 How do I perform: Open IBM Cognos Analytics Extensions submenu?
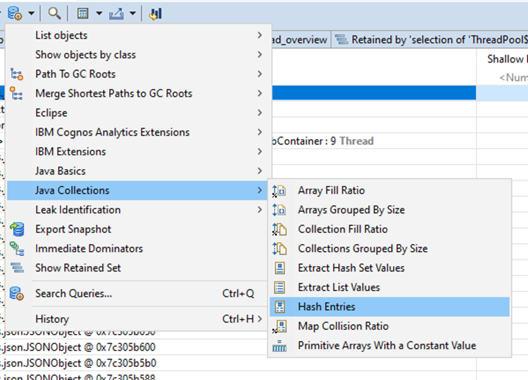pyautogui.click(x=137, y=132)
